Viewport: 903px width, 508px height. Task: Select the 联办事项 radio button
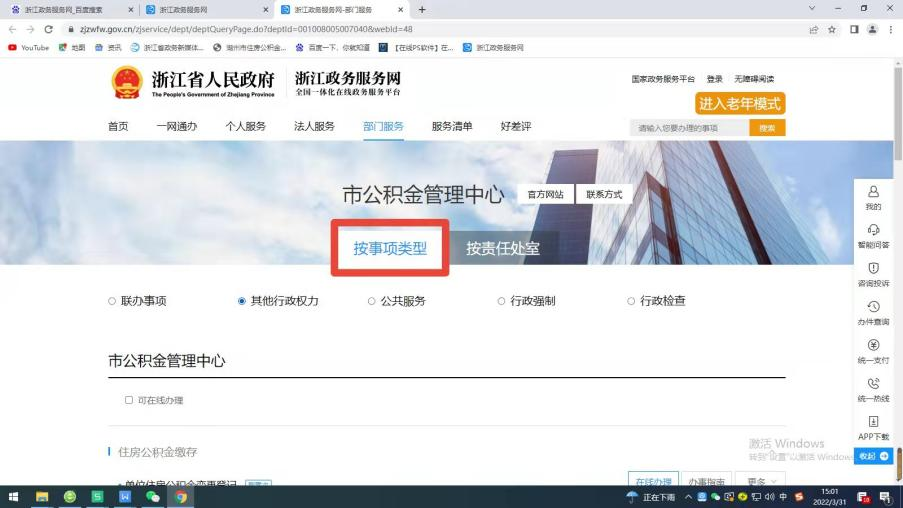(x=112, y=301)
